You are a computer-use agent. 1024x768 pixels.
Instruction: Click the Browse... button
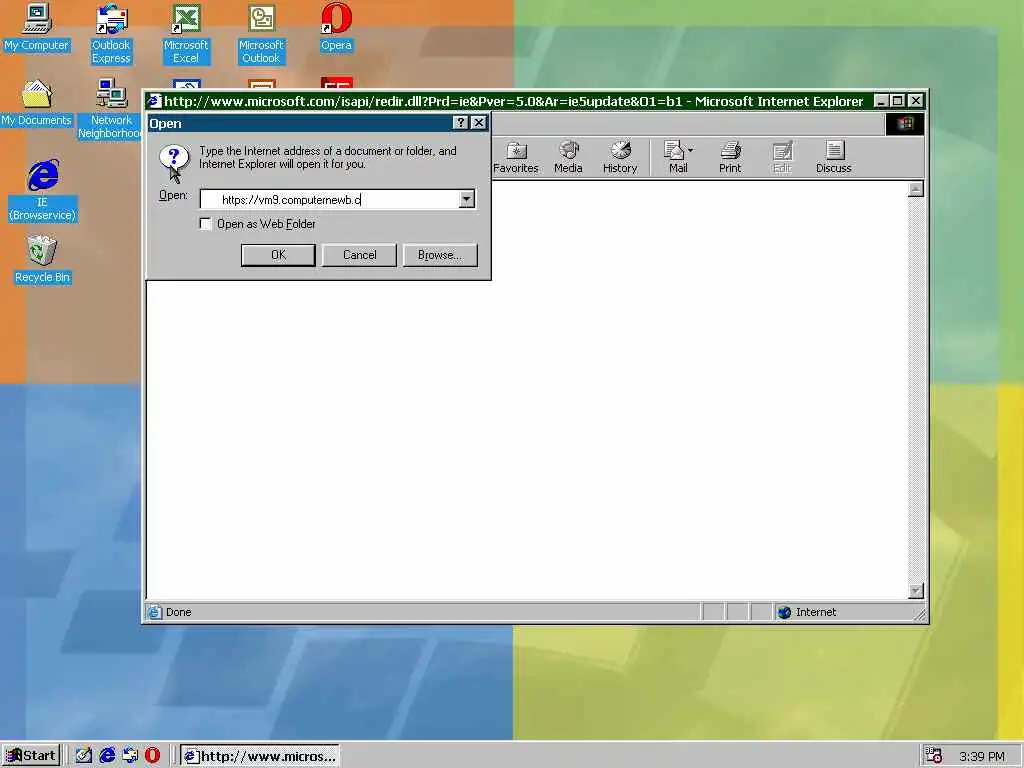[x=440, y=255]
